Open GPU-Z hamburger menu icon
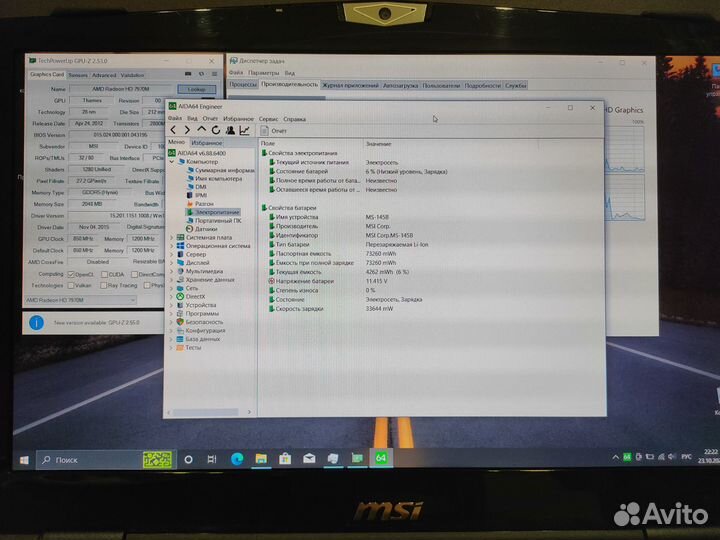 pyautogui.click(x=214, y=74)
